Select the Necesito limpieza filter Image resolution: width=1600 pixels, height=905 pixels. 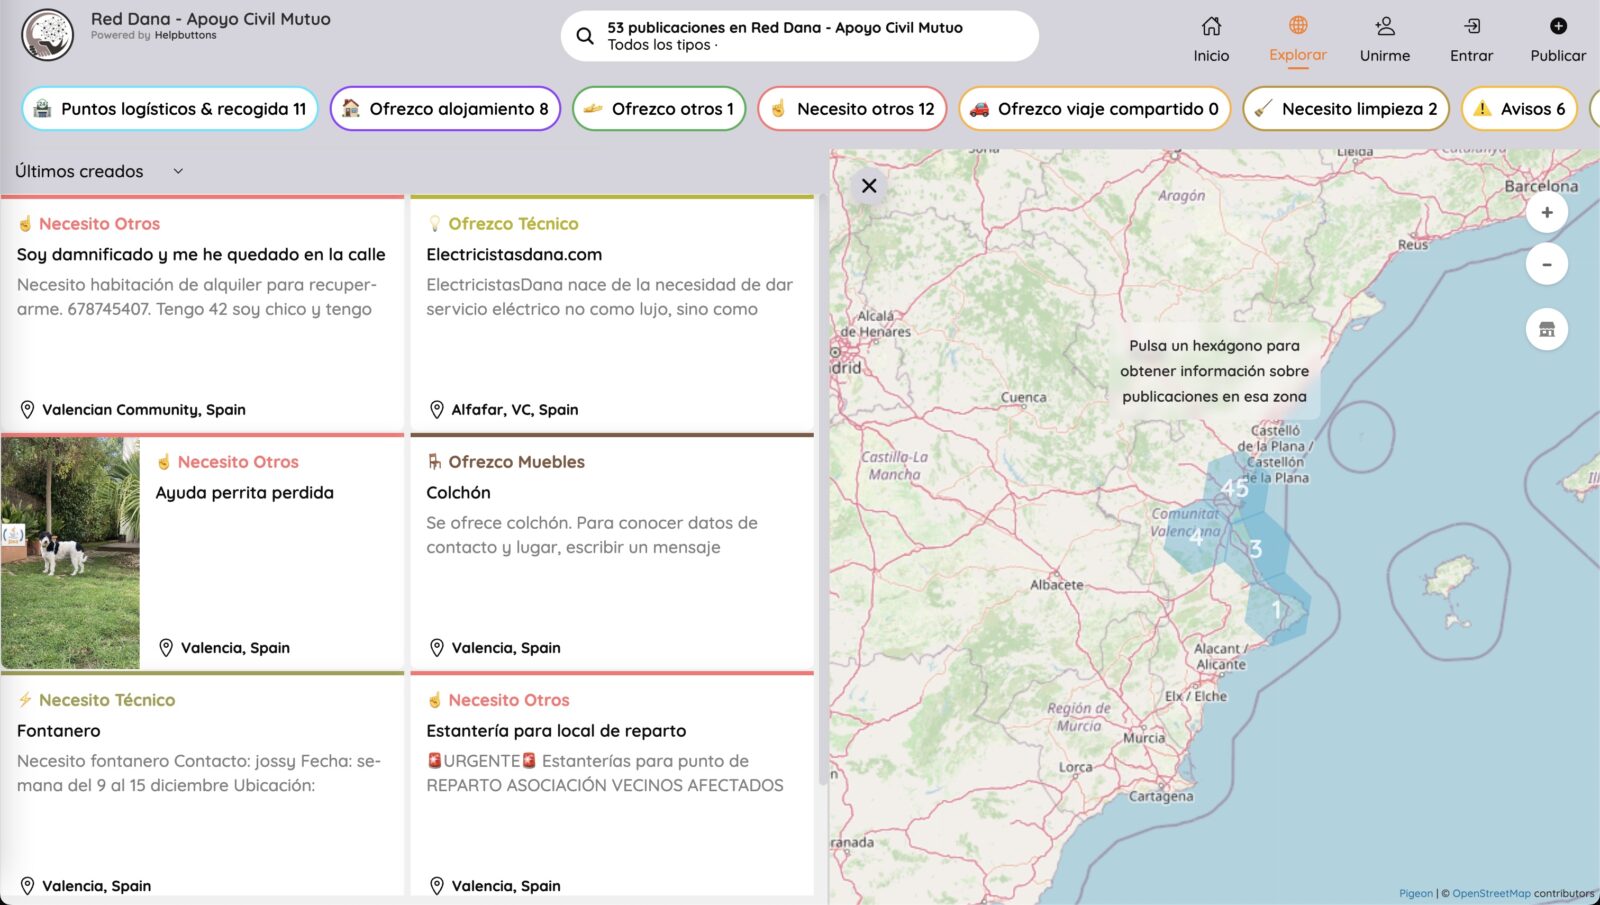(1346, 109)
